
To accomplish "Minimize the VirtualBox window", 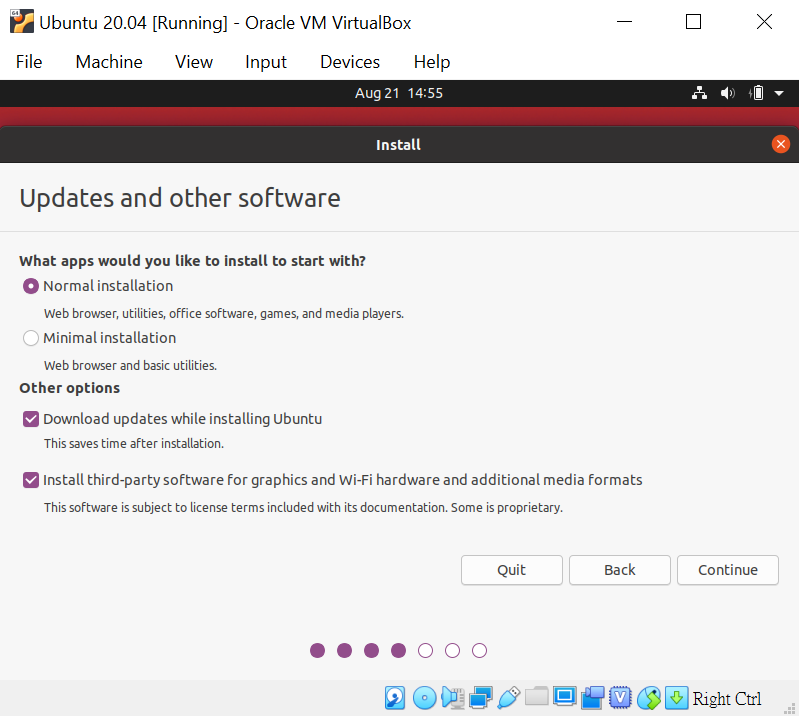I will [x=624, y=22].
